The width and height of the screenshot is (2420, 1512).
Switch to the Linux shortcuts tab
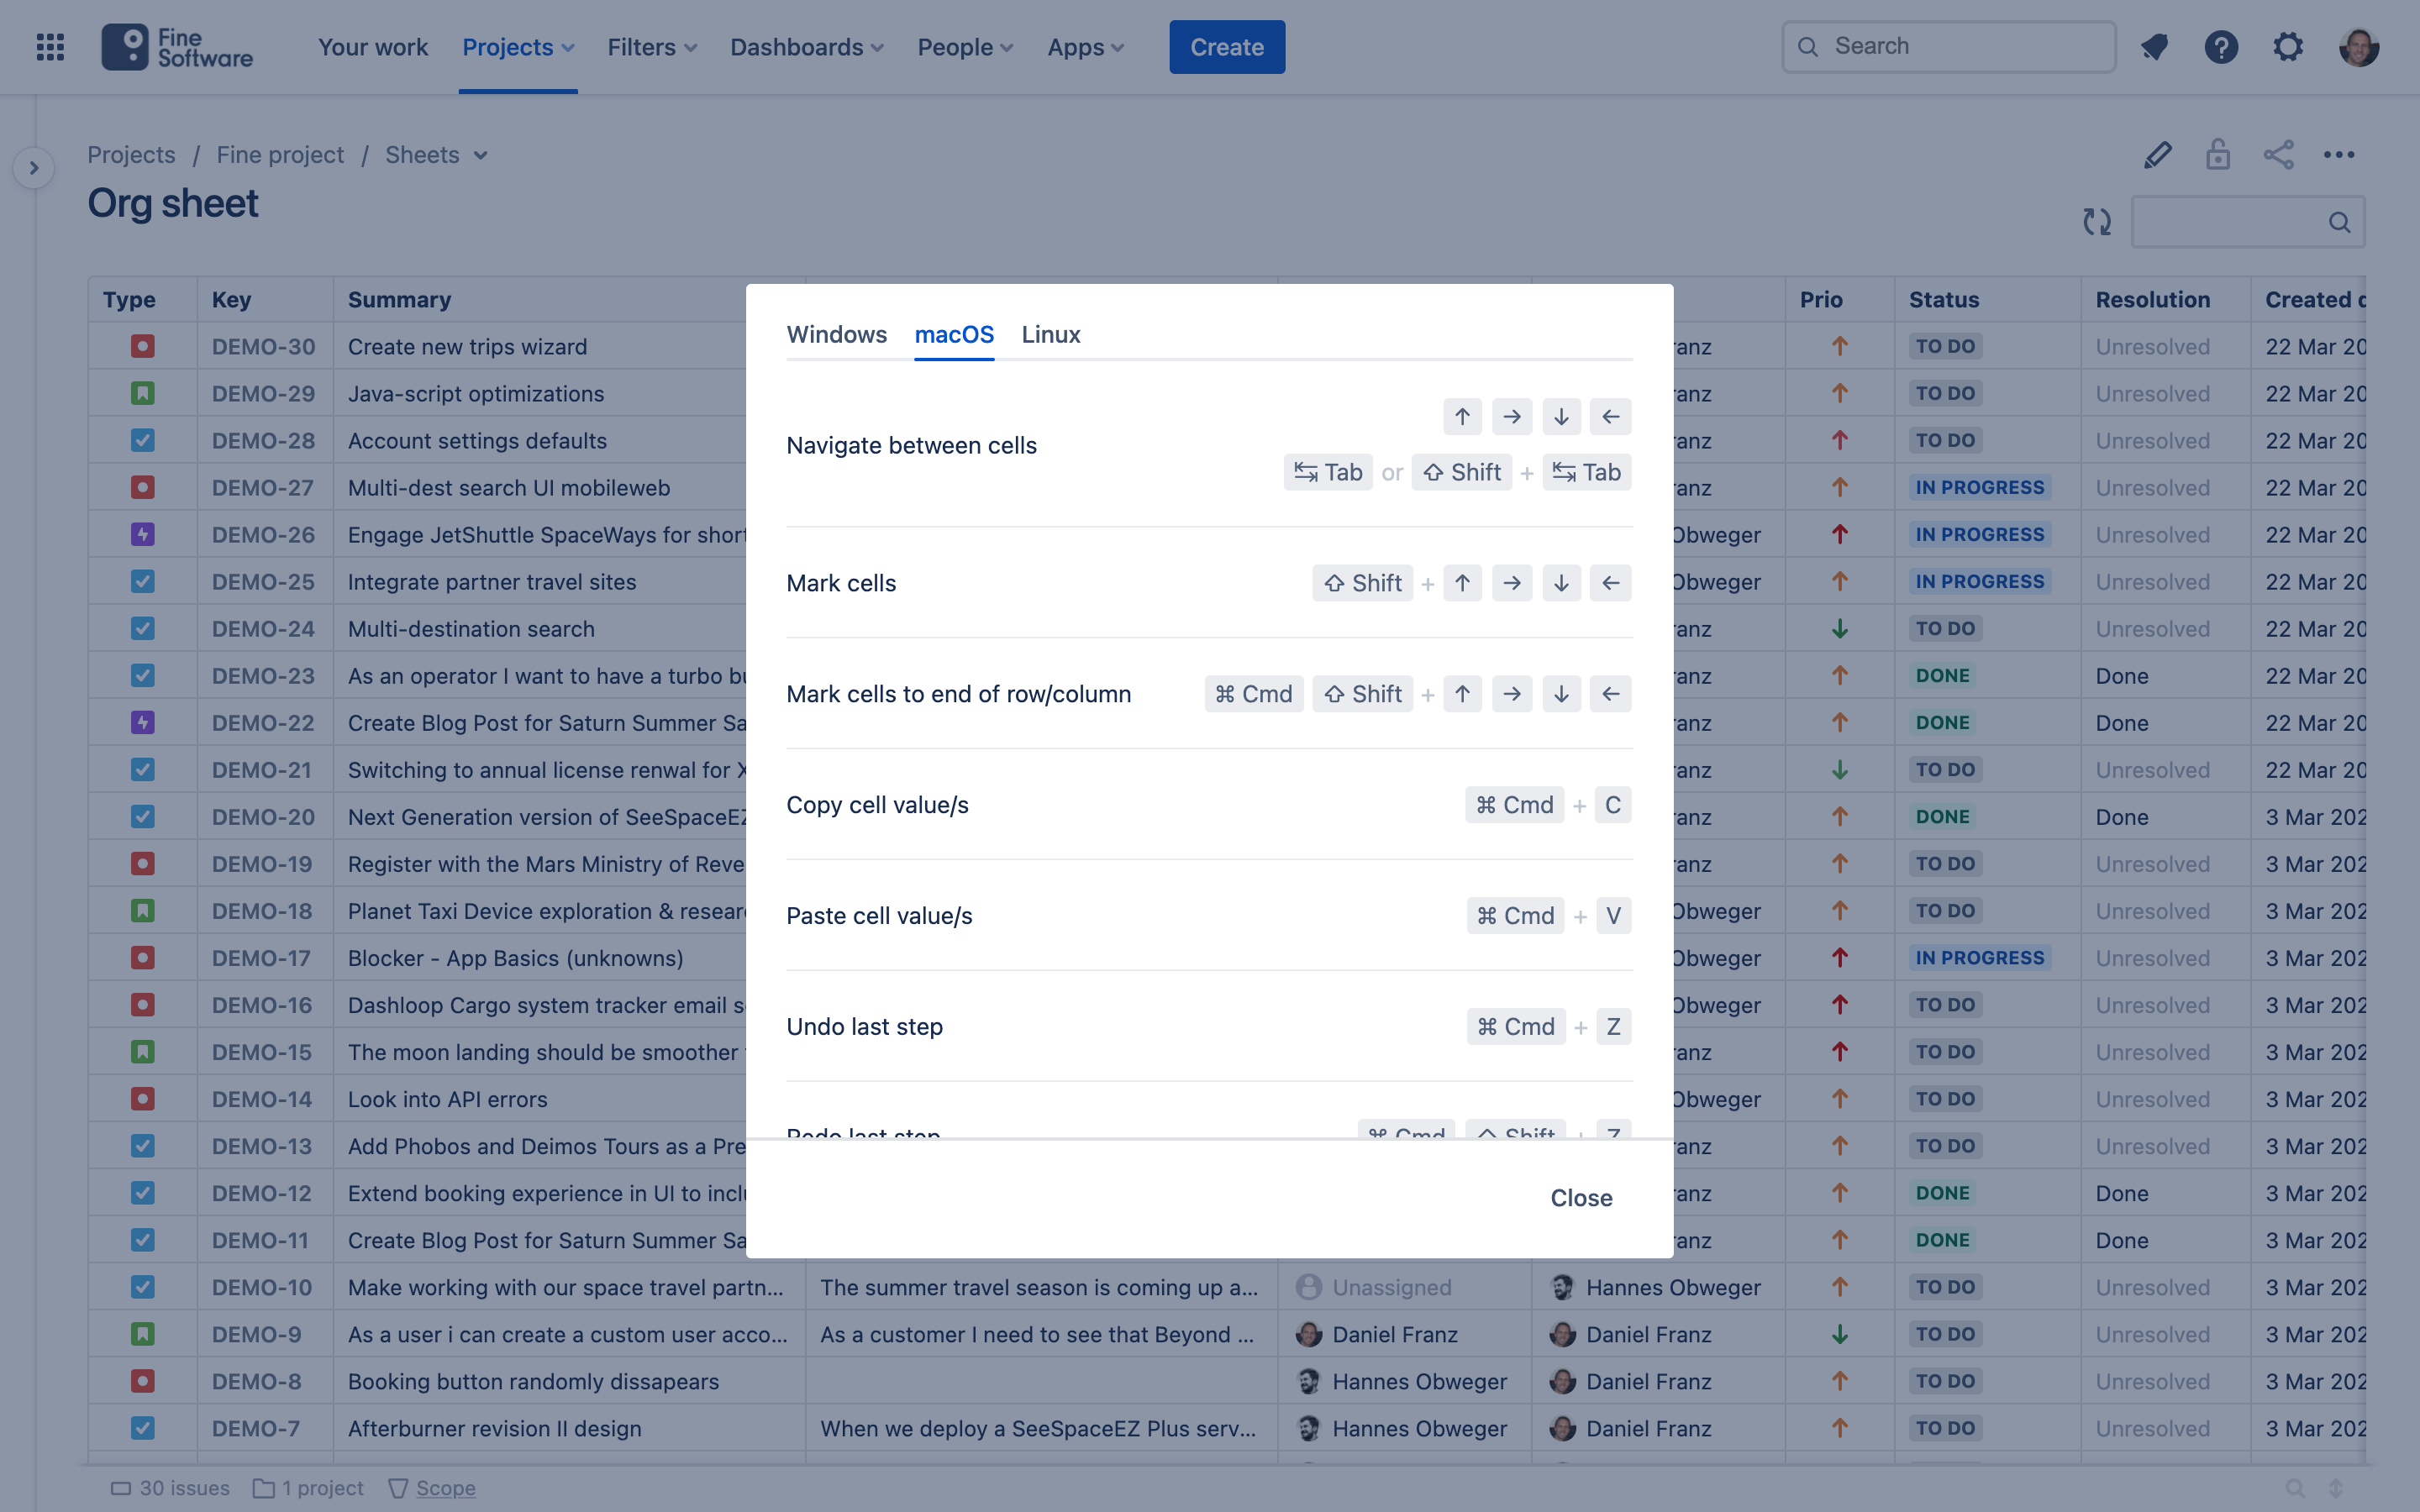[1050, 334]
